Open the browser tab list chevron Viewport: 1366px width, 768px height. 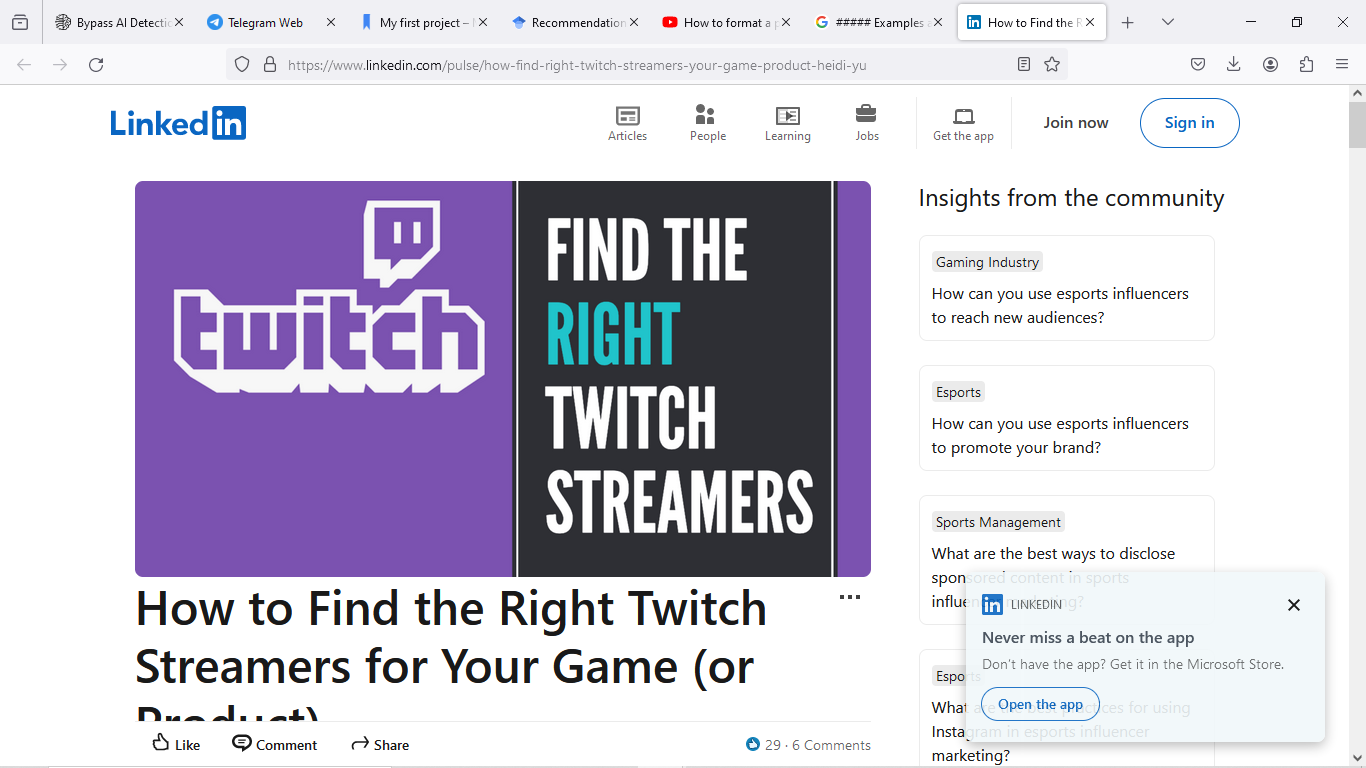(x=1168, y=21)
